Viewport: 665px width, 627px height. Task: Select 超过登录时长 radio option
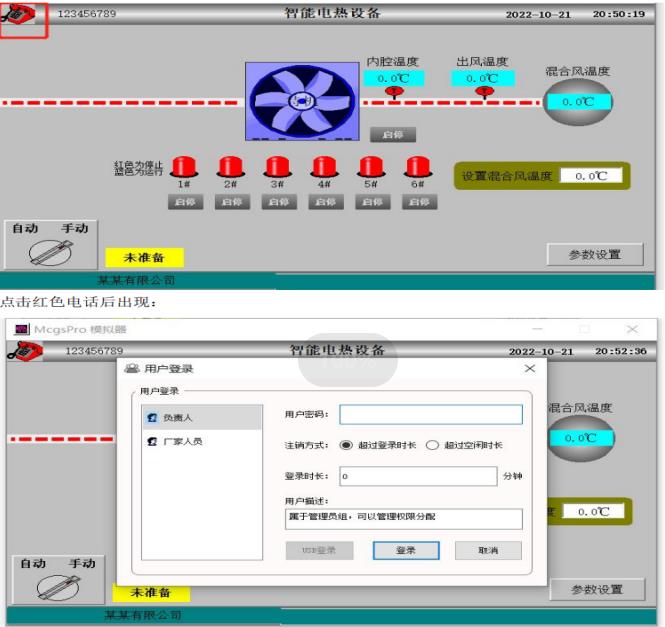[x=346, y=445]
